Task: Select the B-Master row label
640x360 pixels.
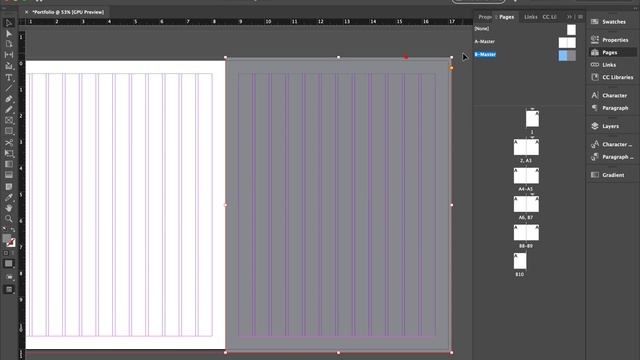Action: point(485,54)
